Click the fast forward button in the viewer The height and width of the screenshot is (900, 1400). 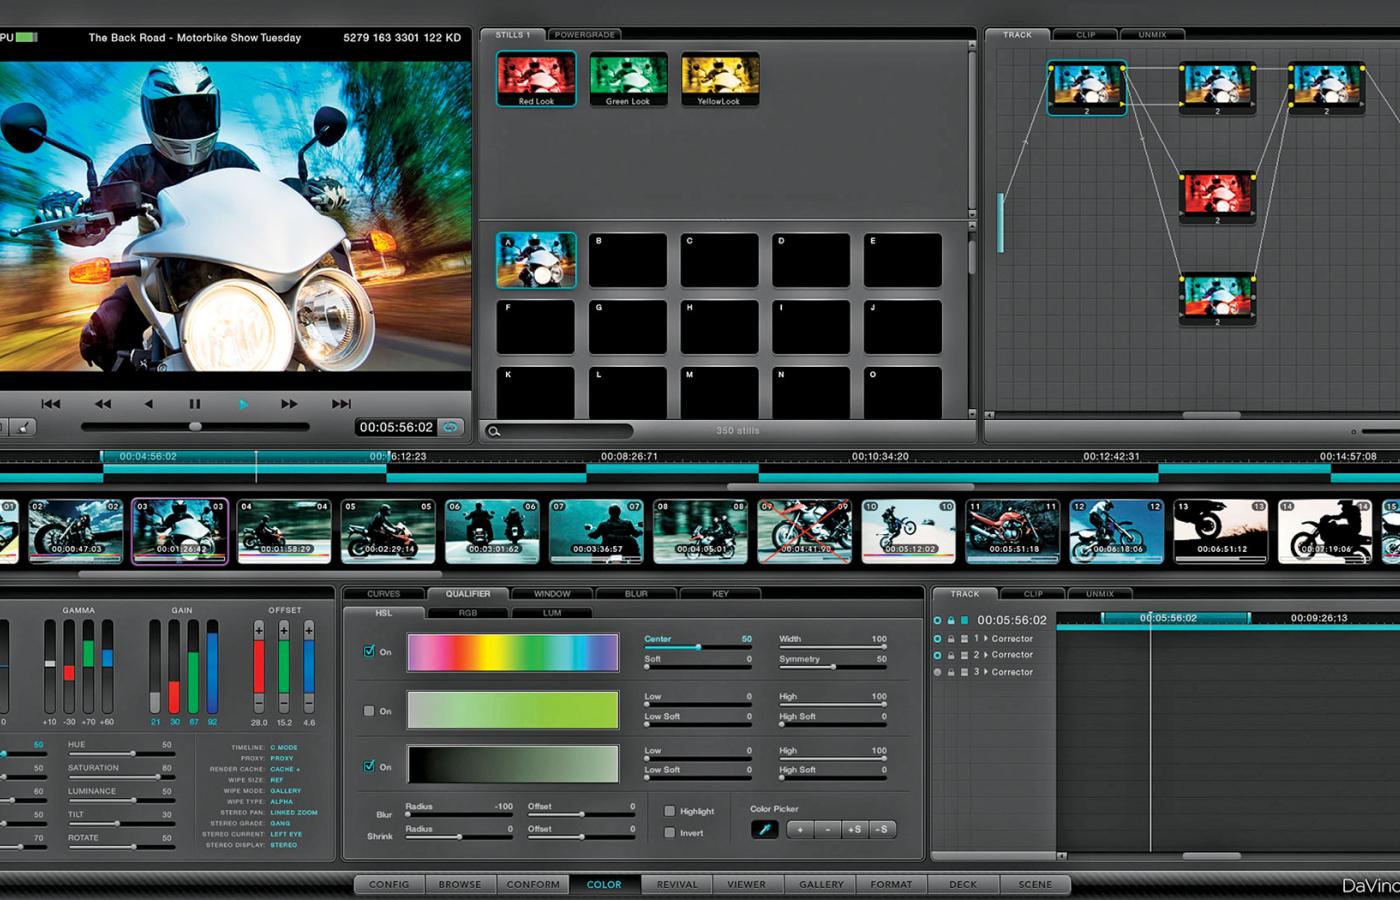[x=289, y=404]
